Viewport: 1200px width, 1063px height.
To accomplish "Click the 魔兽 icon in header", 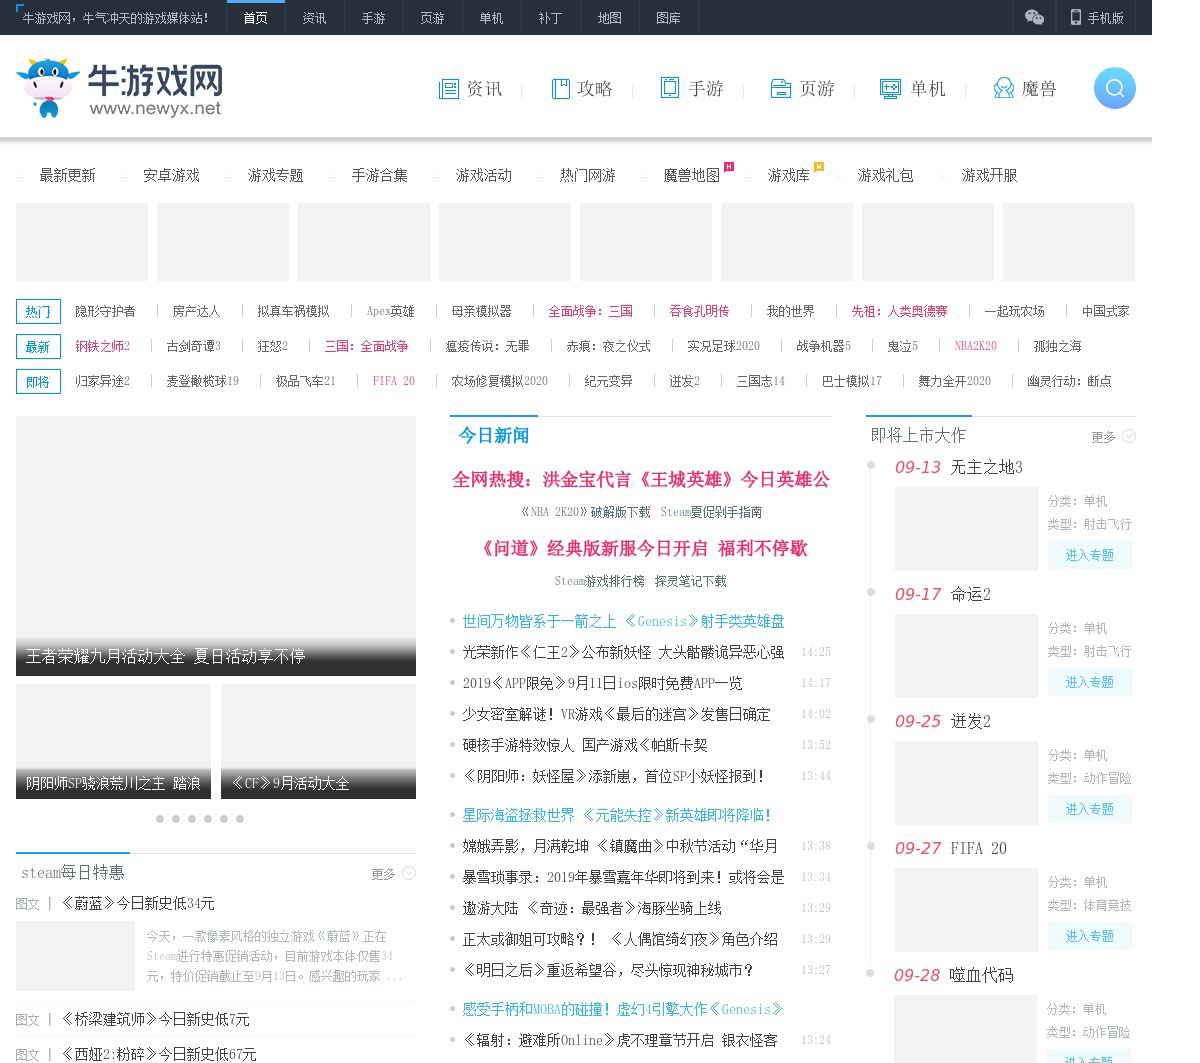I will tap(1003, 89).
